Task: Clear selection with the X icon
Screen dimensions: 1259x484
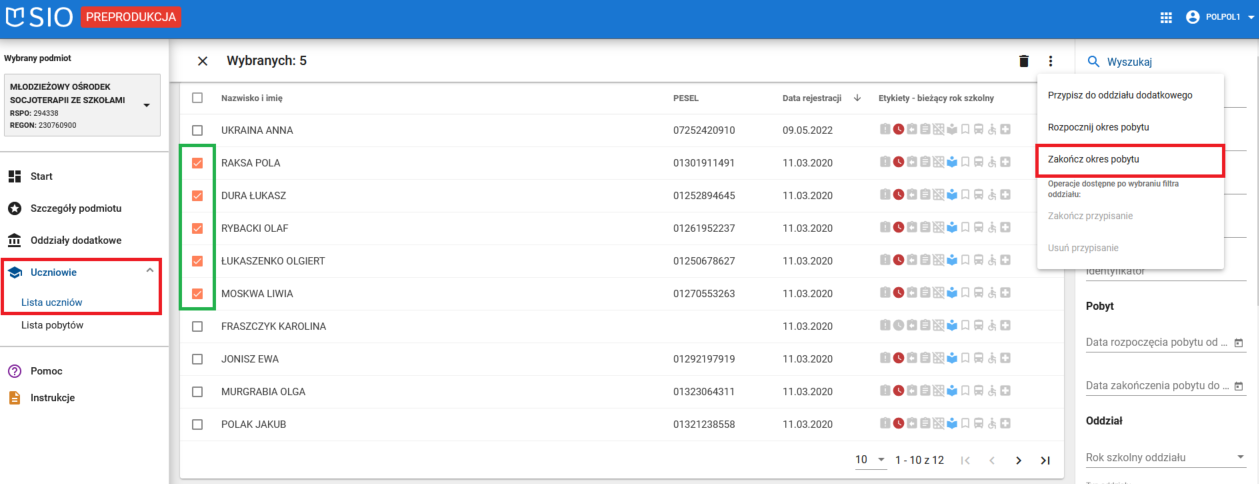Action: (202, 61)
